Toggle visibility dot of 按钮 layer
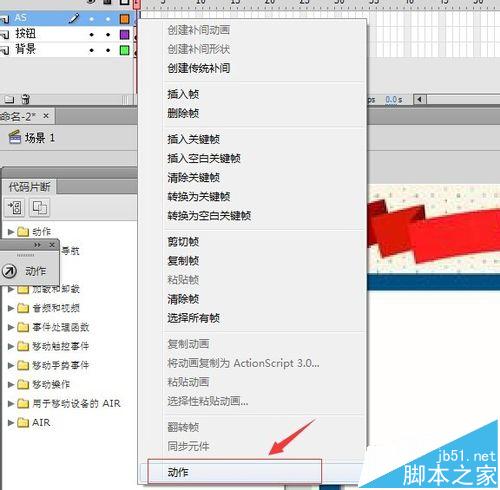 click(92, 35)
